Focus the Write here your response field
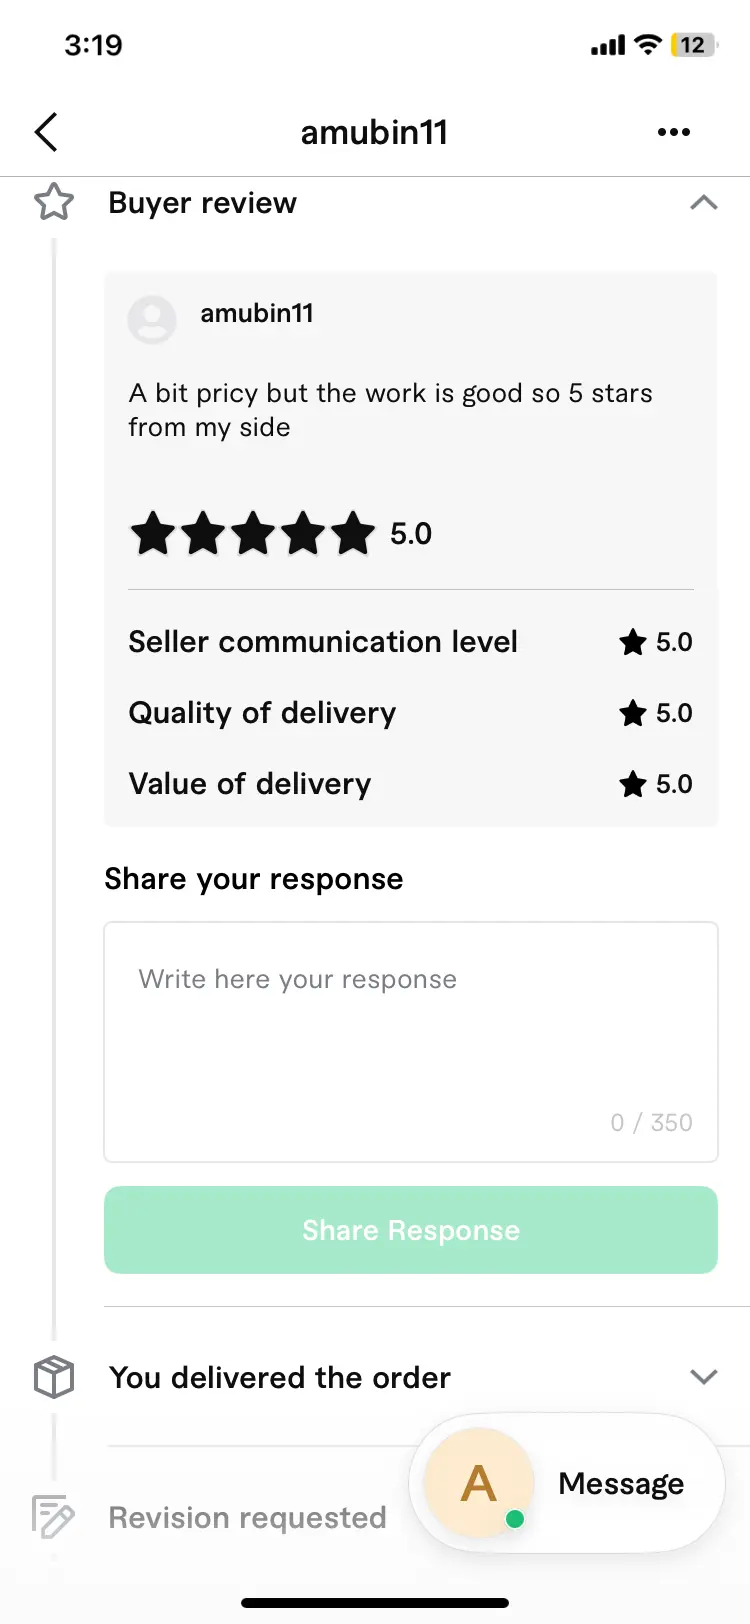The image size is (750, 1624). point(411,1042)
